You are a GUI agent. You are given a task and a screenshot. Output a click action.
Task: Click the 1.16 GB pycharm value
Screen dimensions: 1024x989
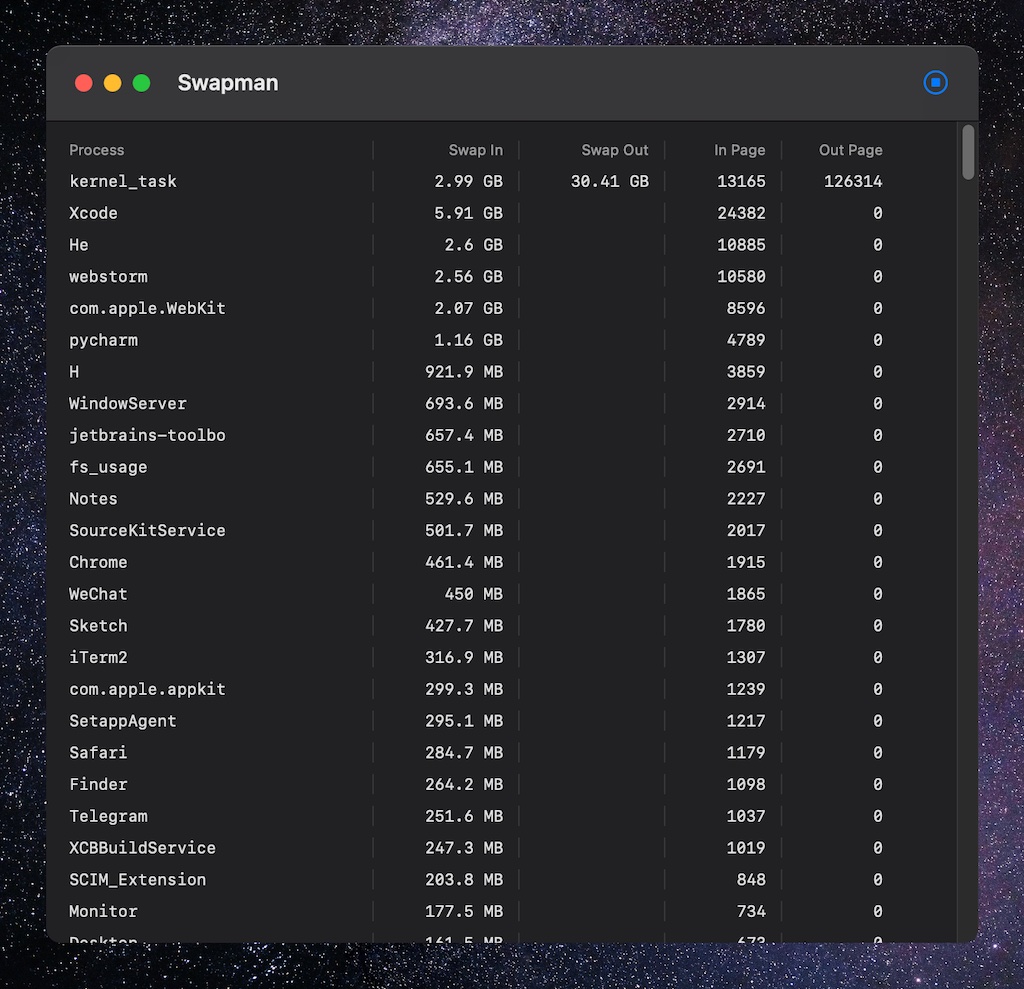(468, 340)
